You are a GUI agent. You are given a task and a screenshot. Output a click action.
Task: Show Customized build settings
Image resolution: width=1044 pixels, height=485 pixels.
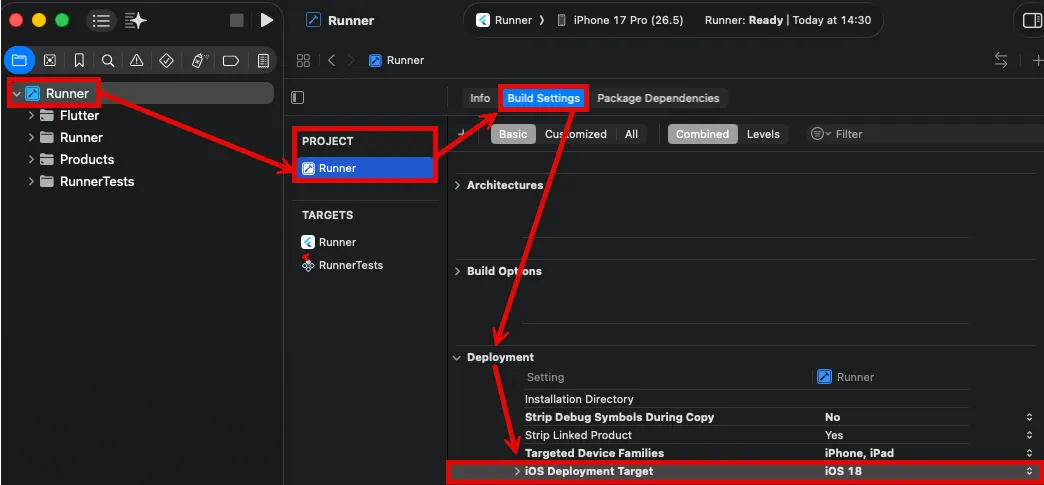click(575, 134)
